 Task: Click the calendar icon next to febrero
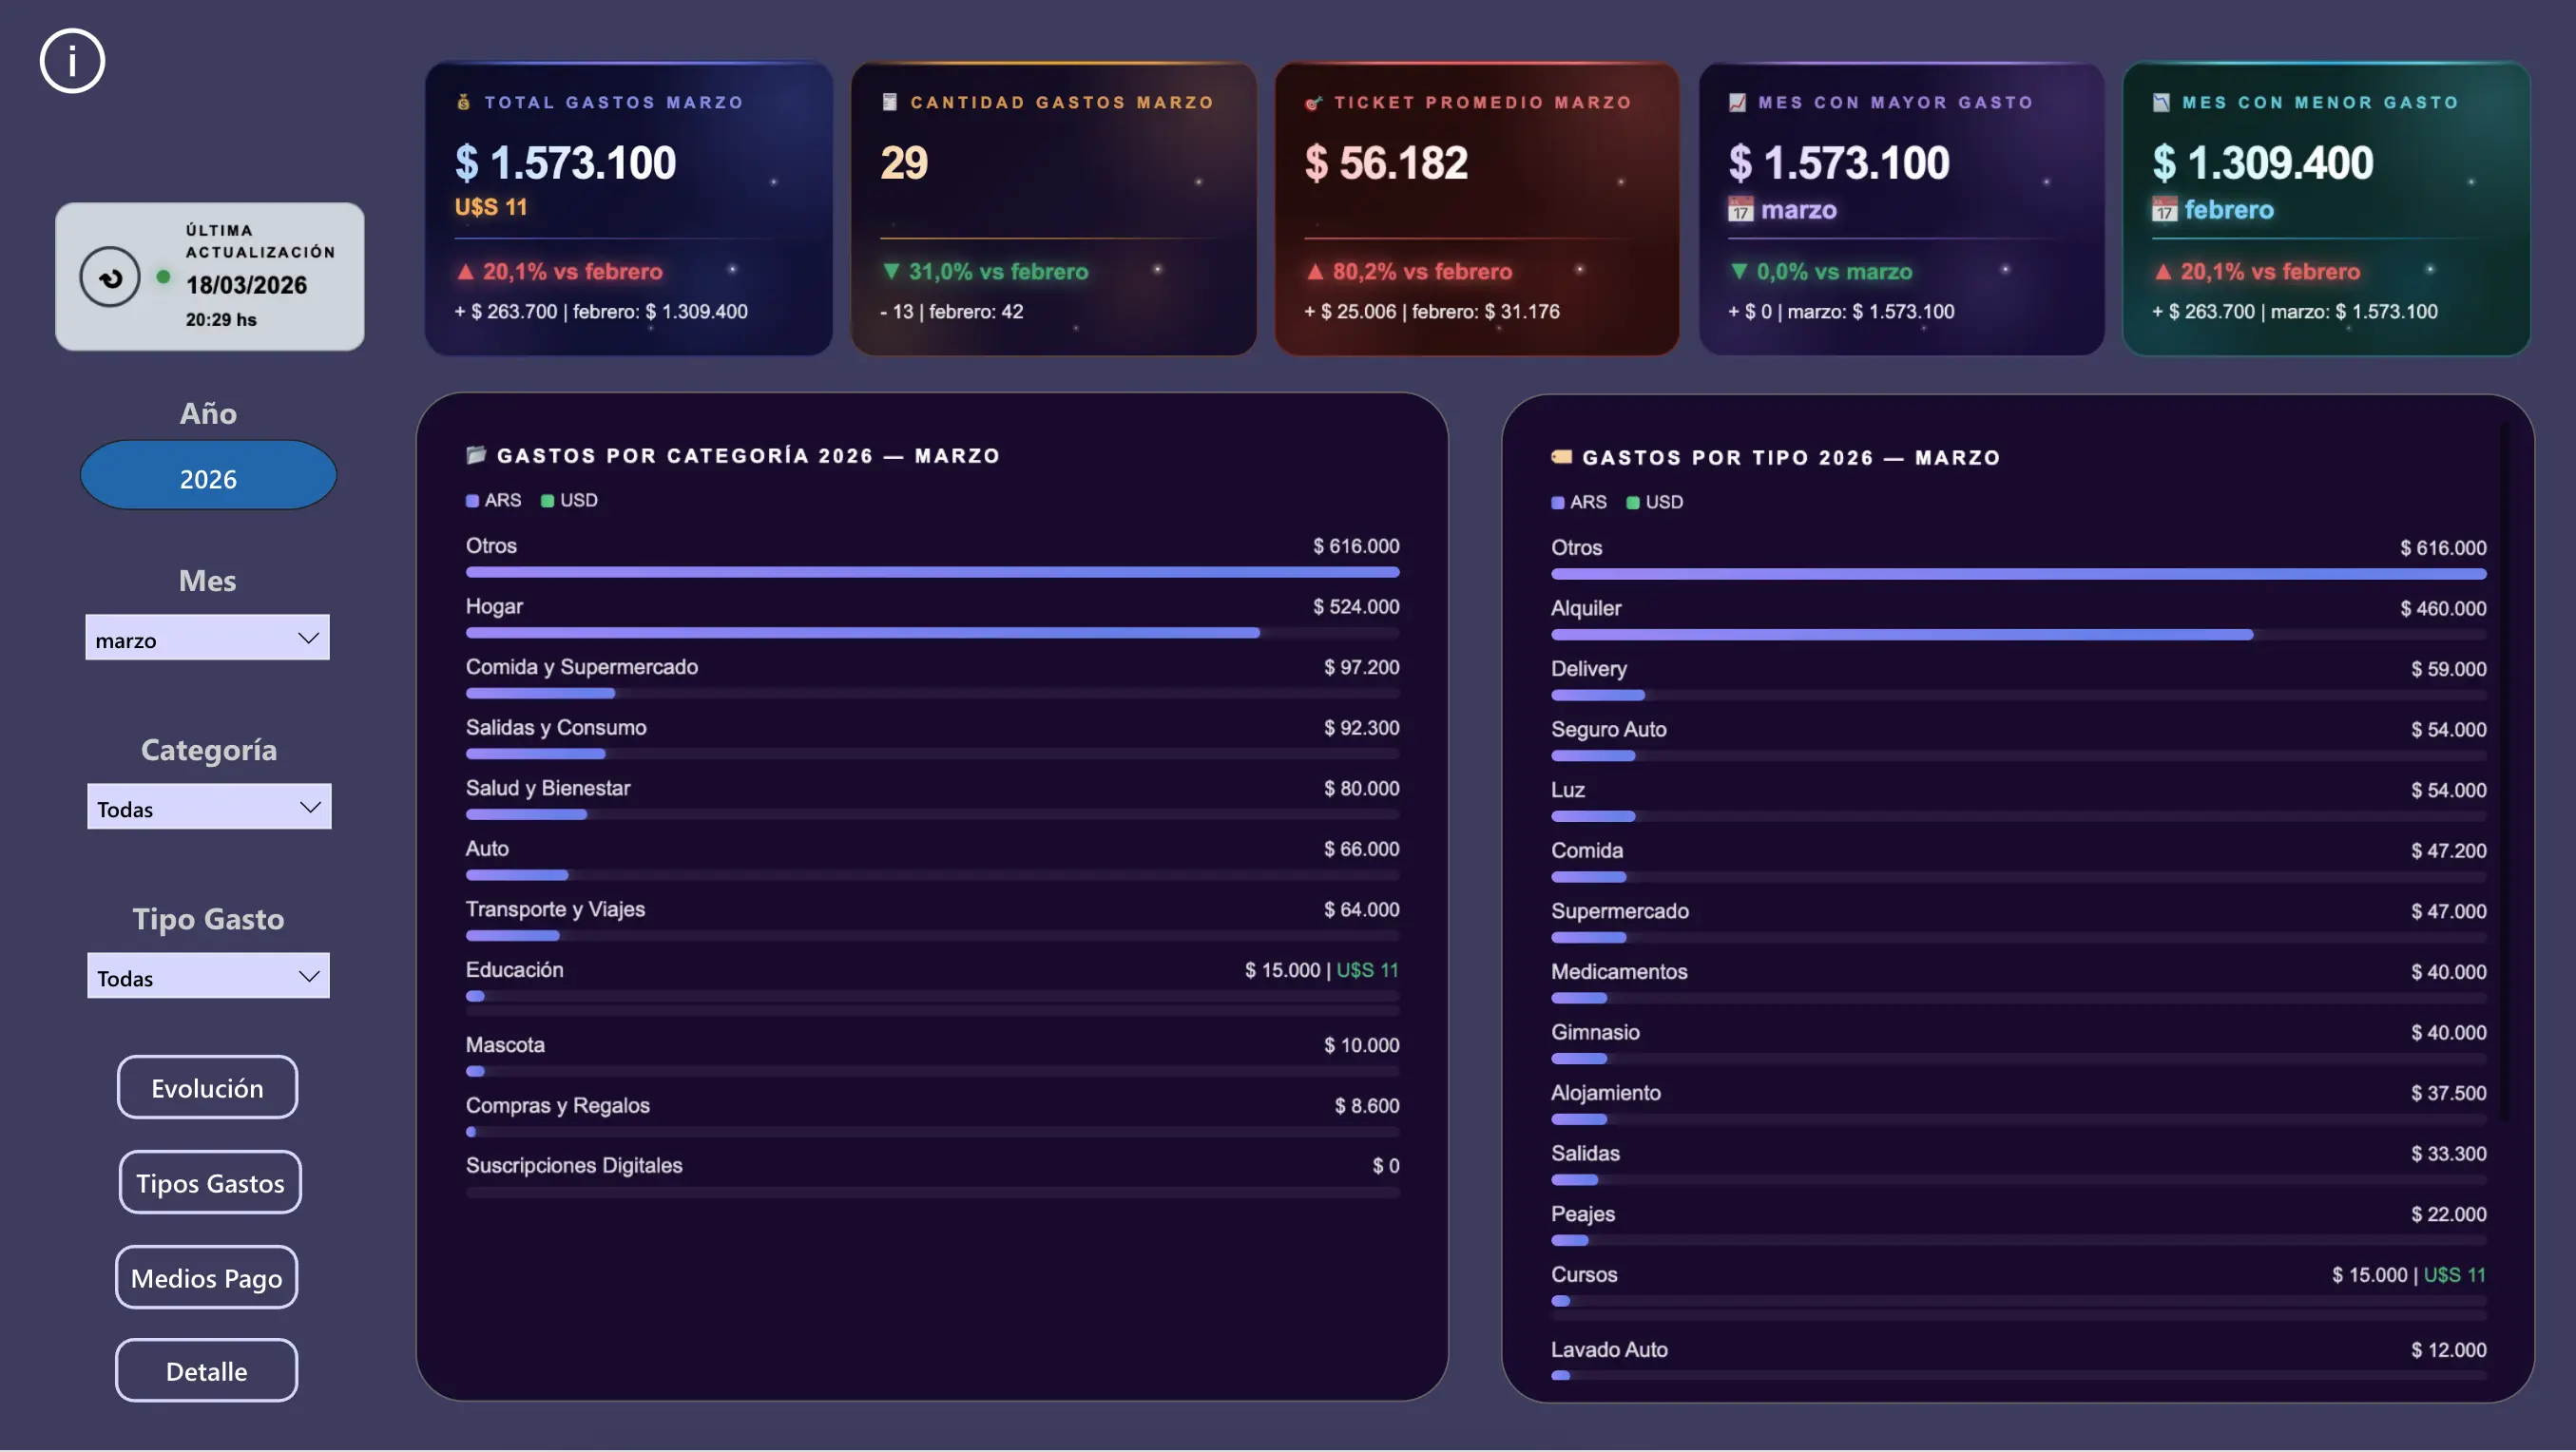(x=2164, y=210)
